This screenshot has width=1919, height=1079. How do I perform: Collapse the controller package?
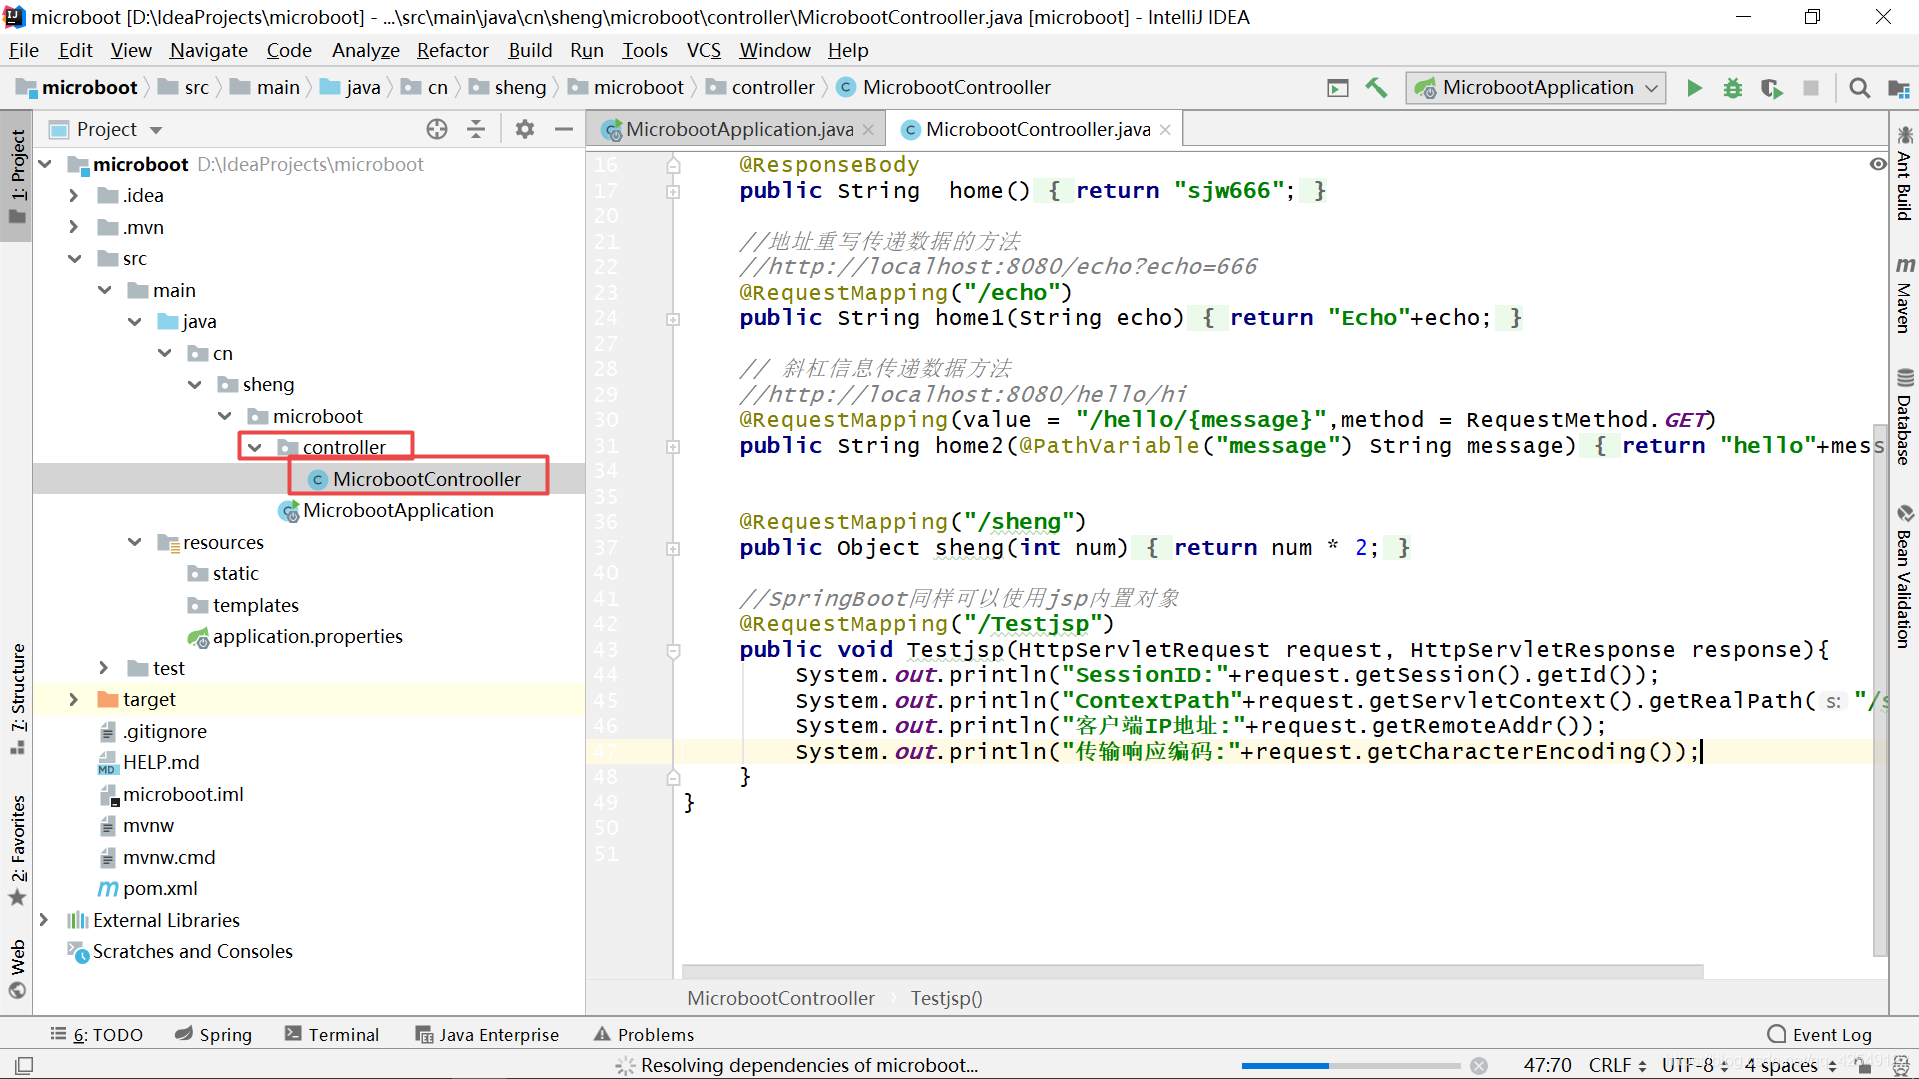click(x=255, y=447)
